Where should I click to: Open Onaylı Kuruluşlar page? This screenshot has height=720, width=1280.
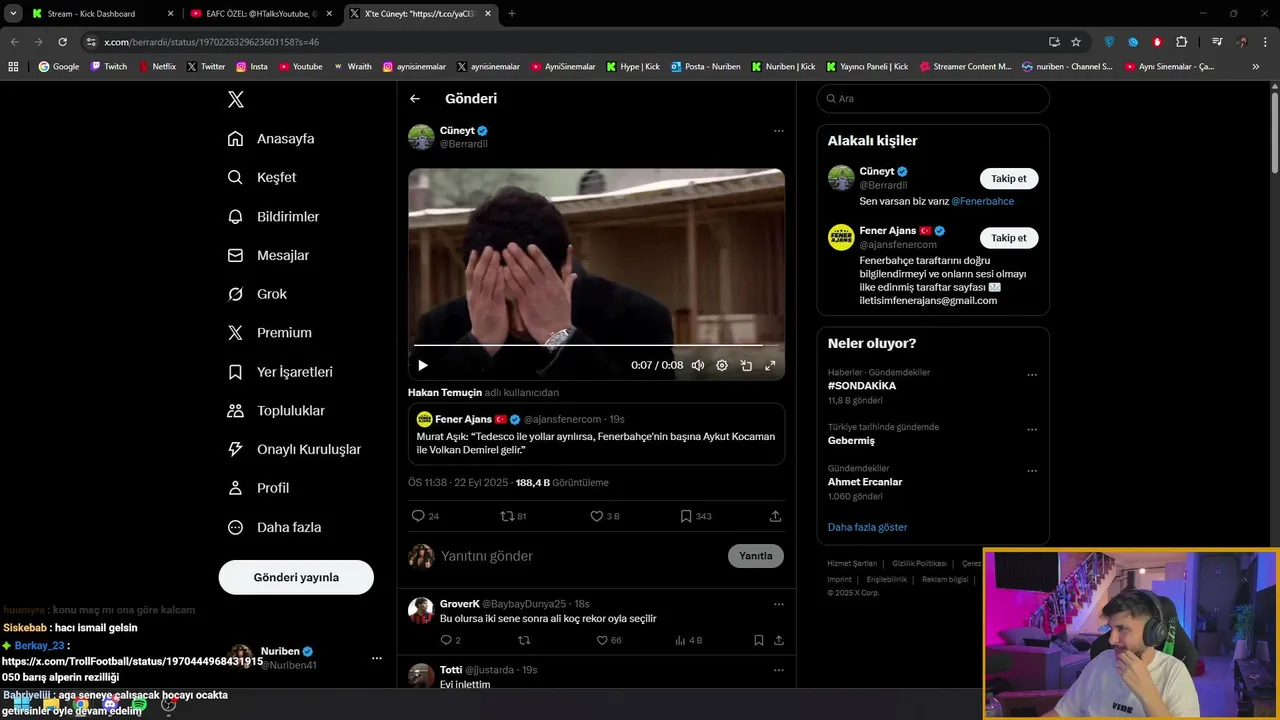[x=294, y=449]
